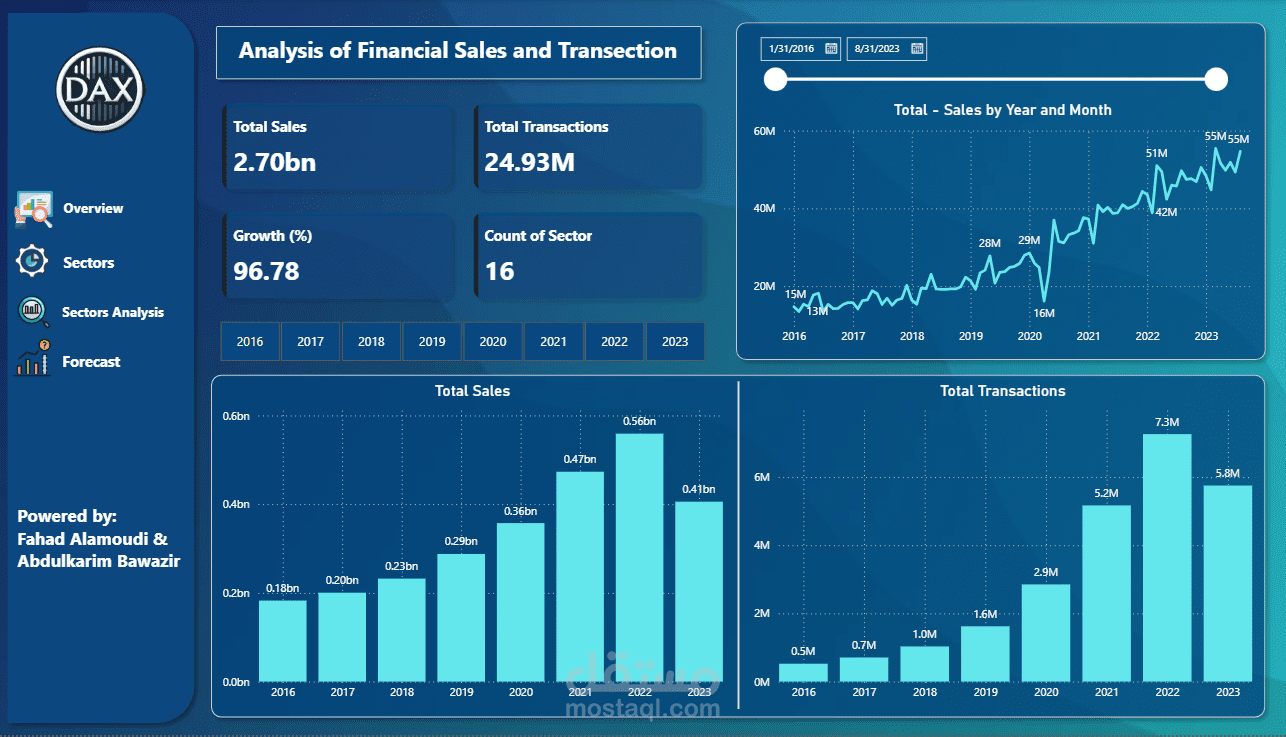Click the 2022 Total Sales bar
The image size is (1286, 737).
[639, 558]
